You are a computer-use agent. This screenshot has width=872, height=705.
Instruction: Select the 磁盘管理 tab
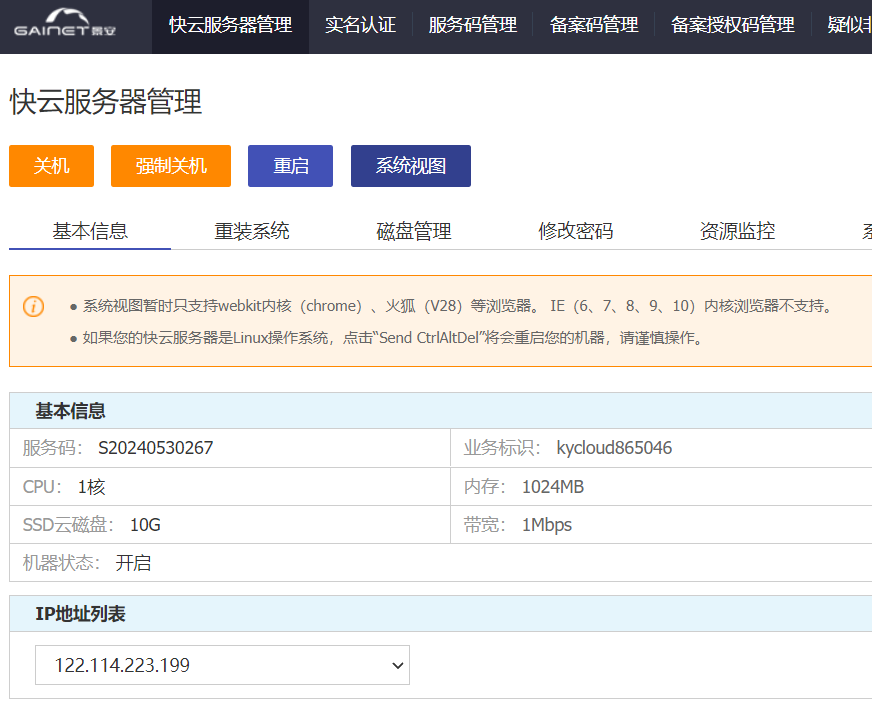414,231
